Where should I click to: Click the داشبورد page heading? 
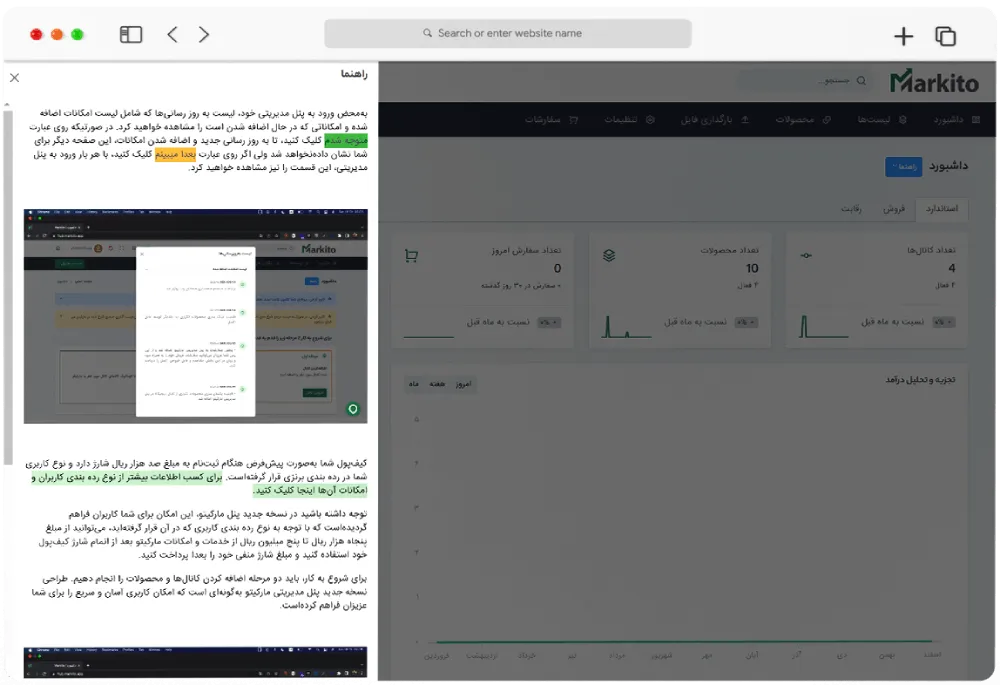click(x=948, y=166)
